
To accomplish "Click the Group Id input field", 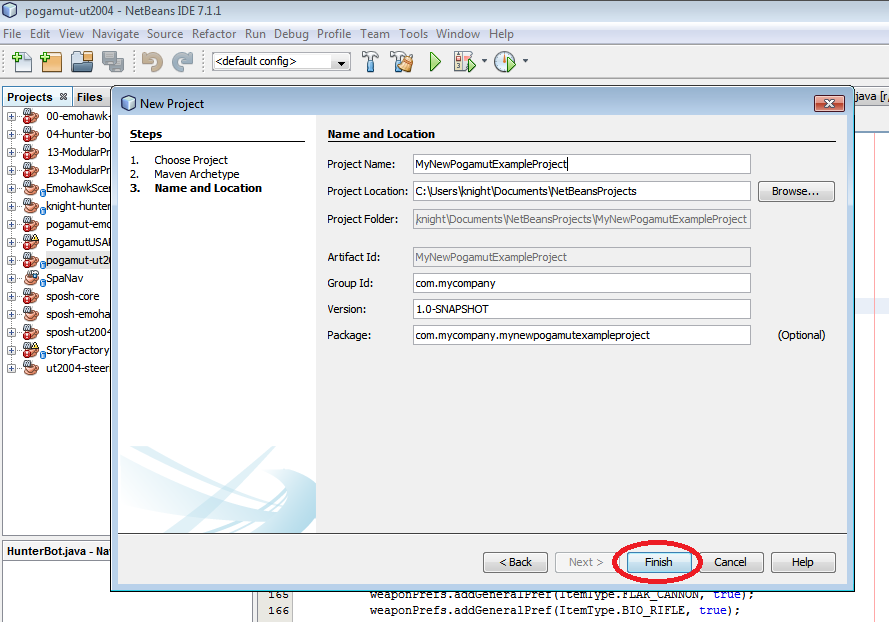I will click(582, 283).
